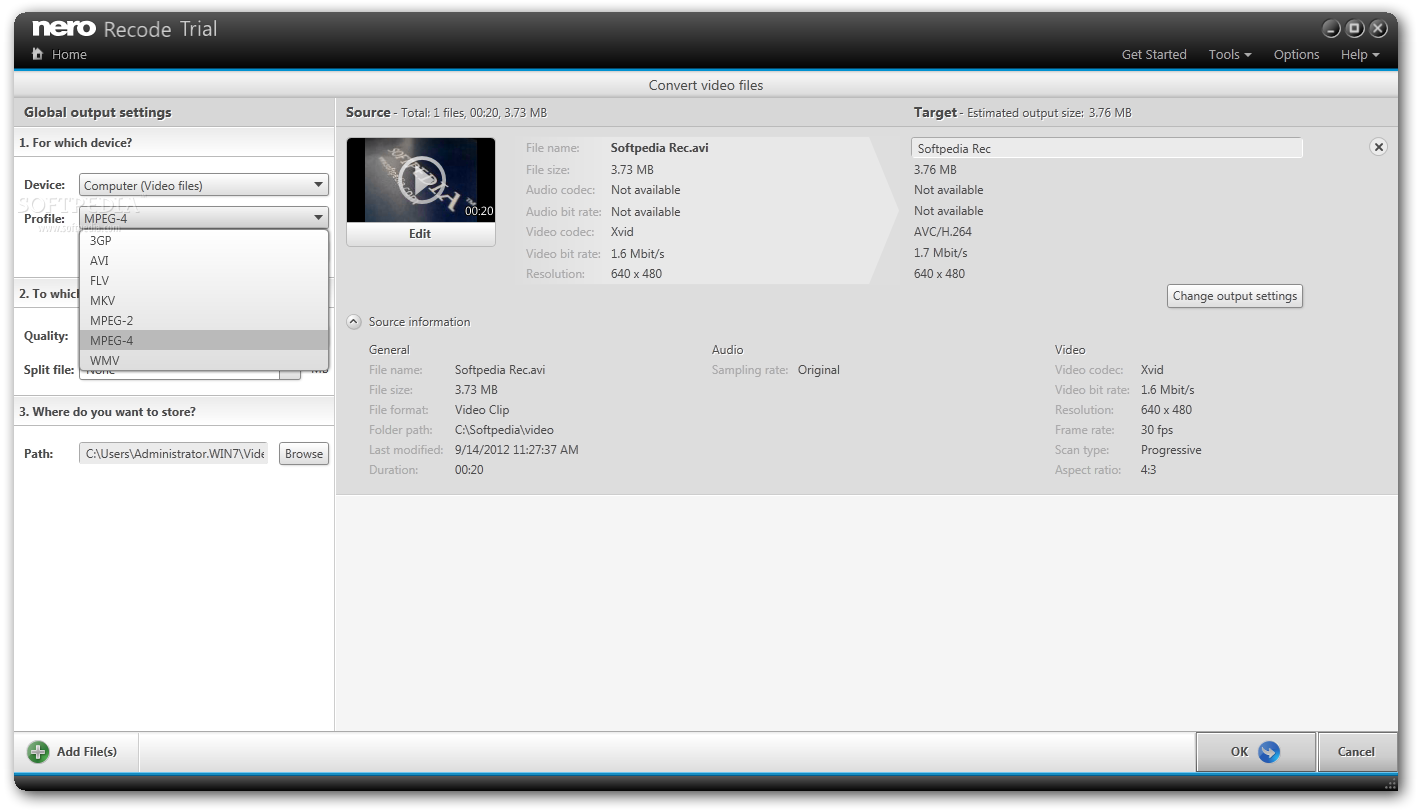Click source file name Softpedia Rec.avi

pos(659,148)
